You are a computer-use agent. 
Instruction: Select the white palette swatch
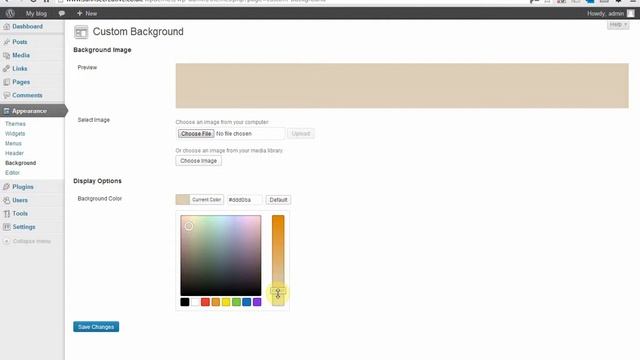coord(195,302)
